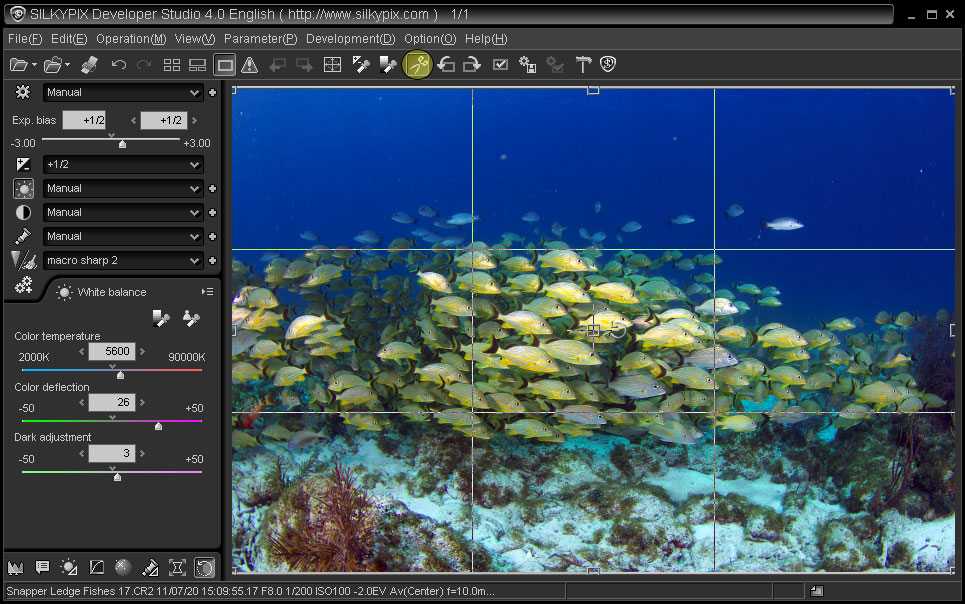
Task: Click the undo arrow in toolbar
Action: (119, 65)
